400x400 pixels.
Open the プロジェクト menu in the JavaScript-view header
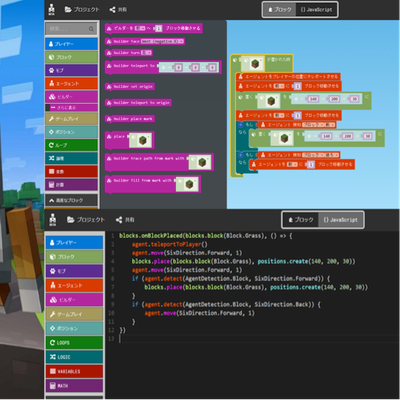(86, 220)
